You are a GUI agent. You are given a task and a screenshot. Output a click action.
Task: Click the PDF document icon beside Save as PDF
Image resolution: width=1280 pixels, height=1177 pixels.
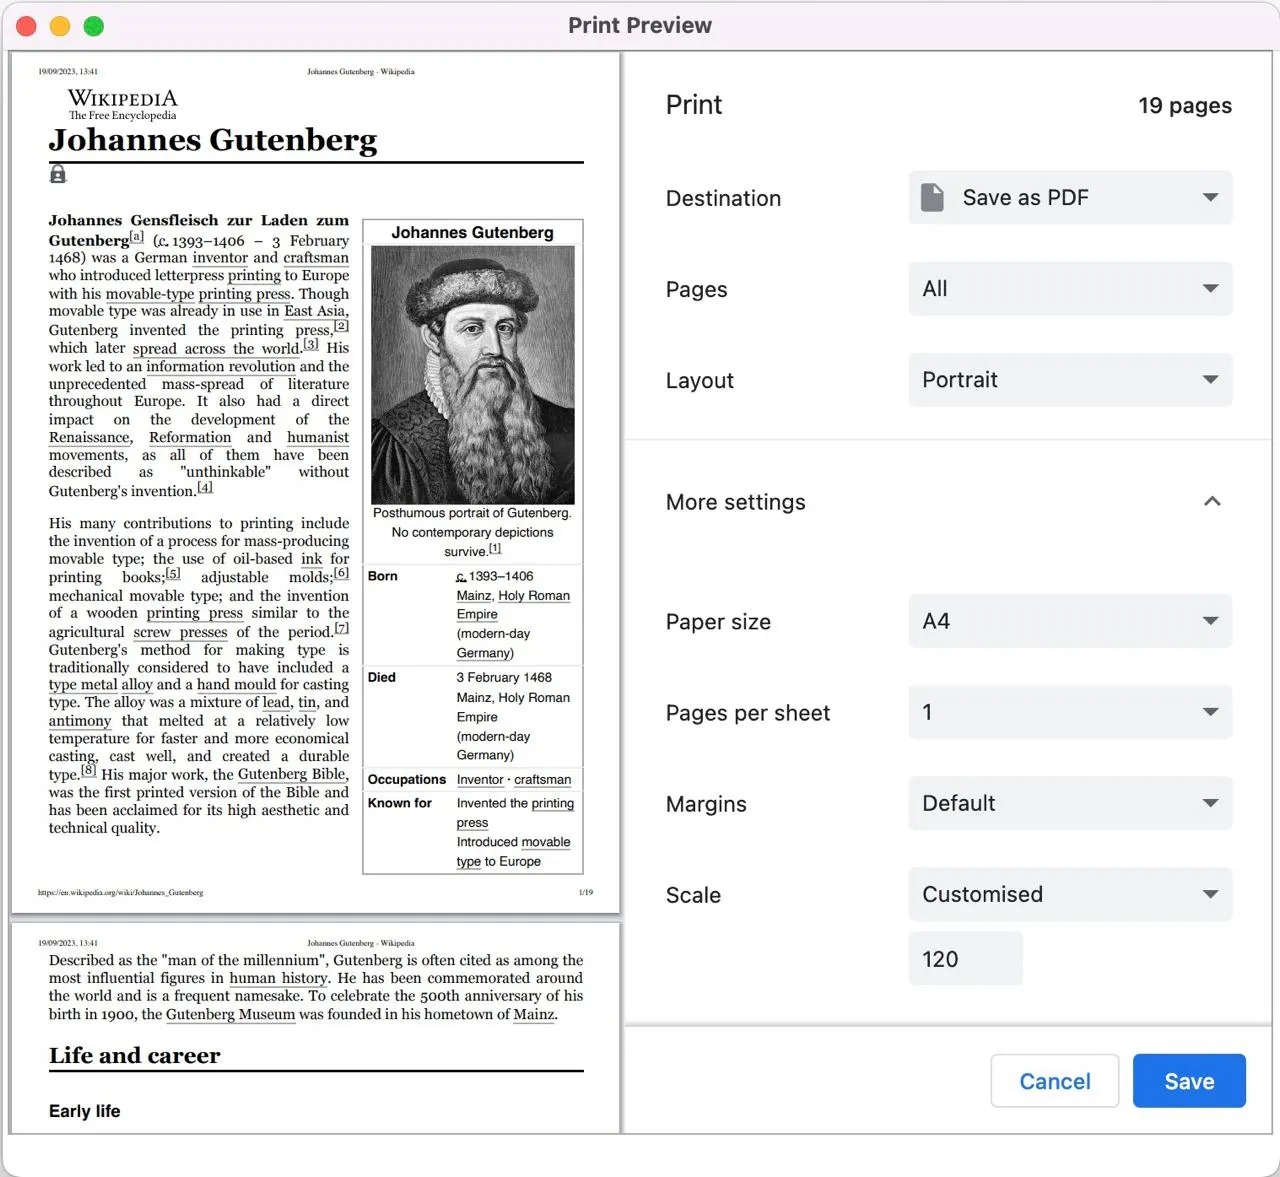[x=933, y=197]
